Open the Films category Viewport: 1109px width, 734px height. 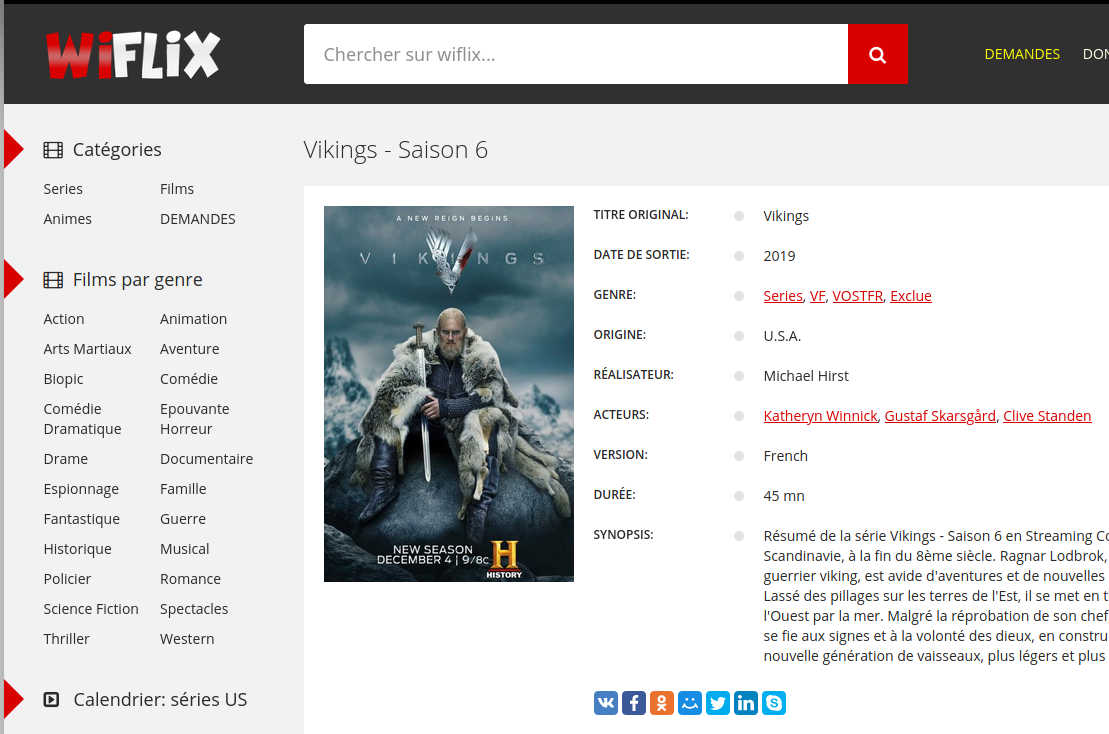(177, 189)
